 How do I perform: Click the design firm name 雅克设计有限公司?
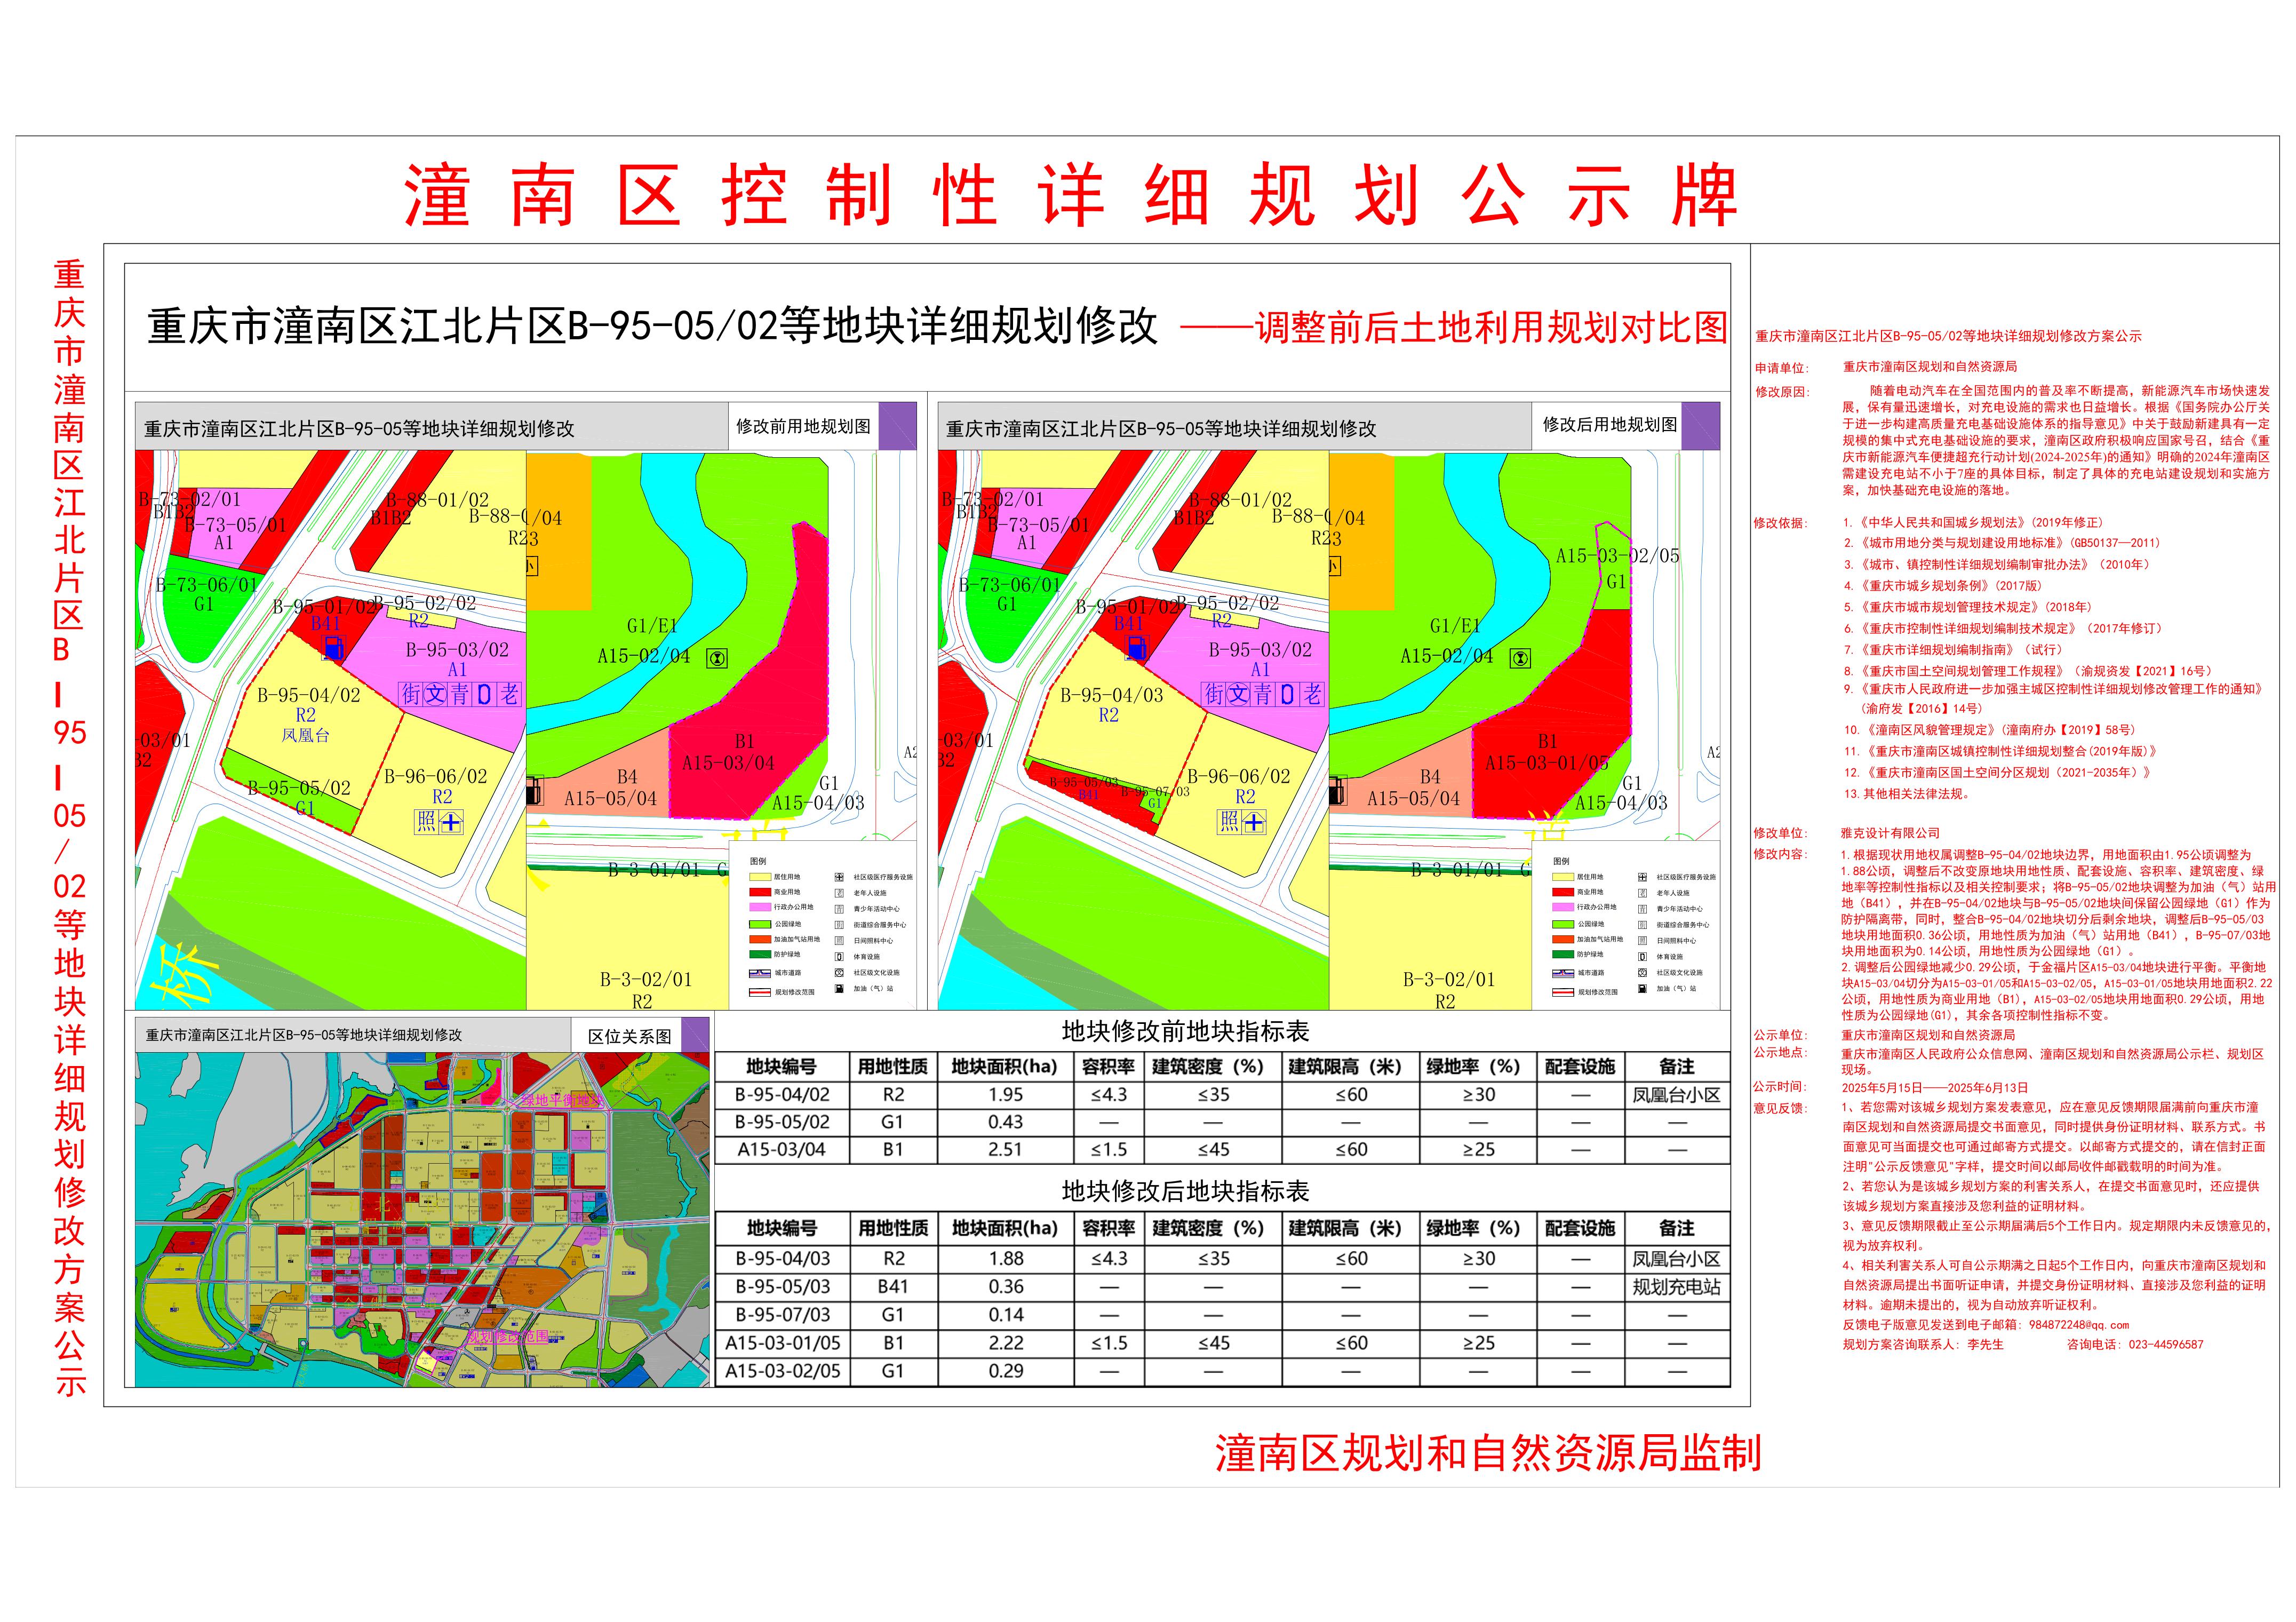(1890, 833)
